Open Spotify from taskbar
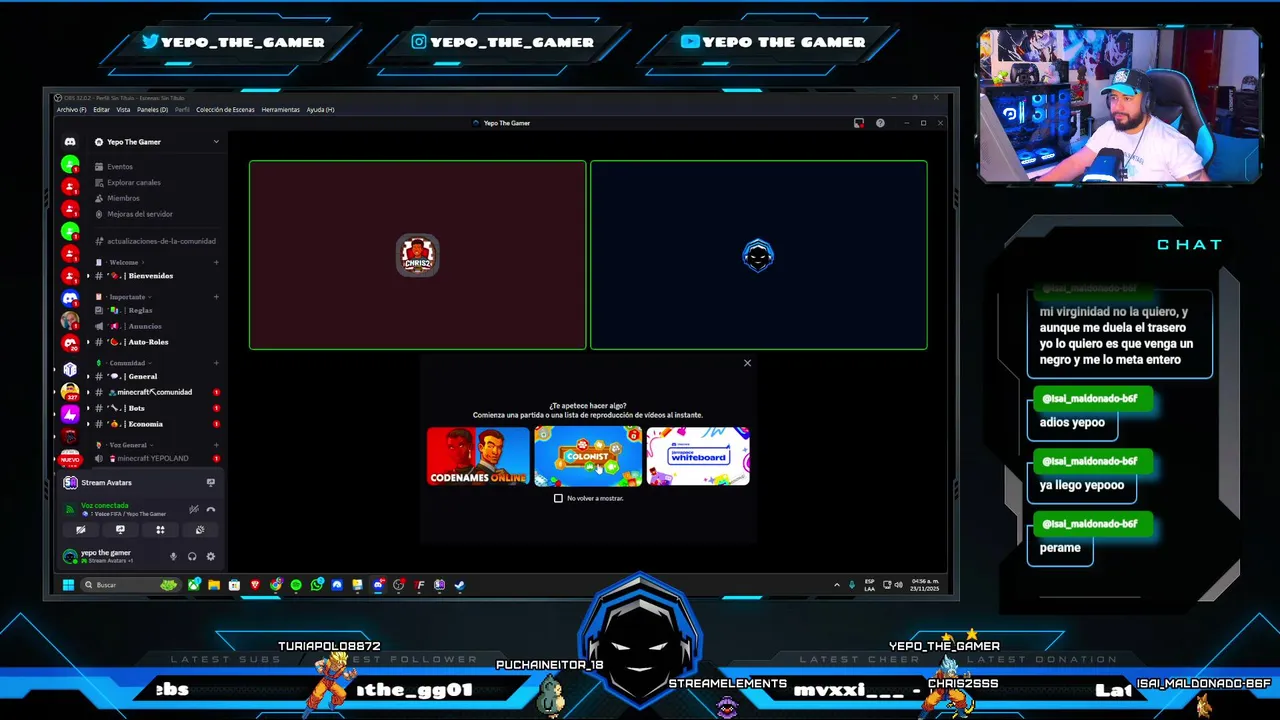 [296, 585]
